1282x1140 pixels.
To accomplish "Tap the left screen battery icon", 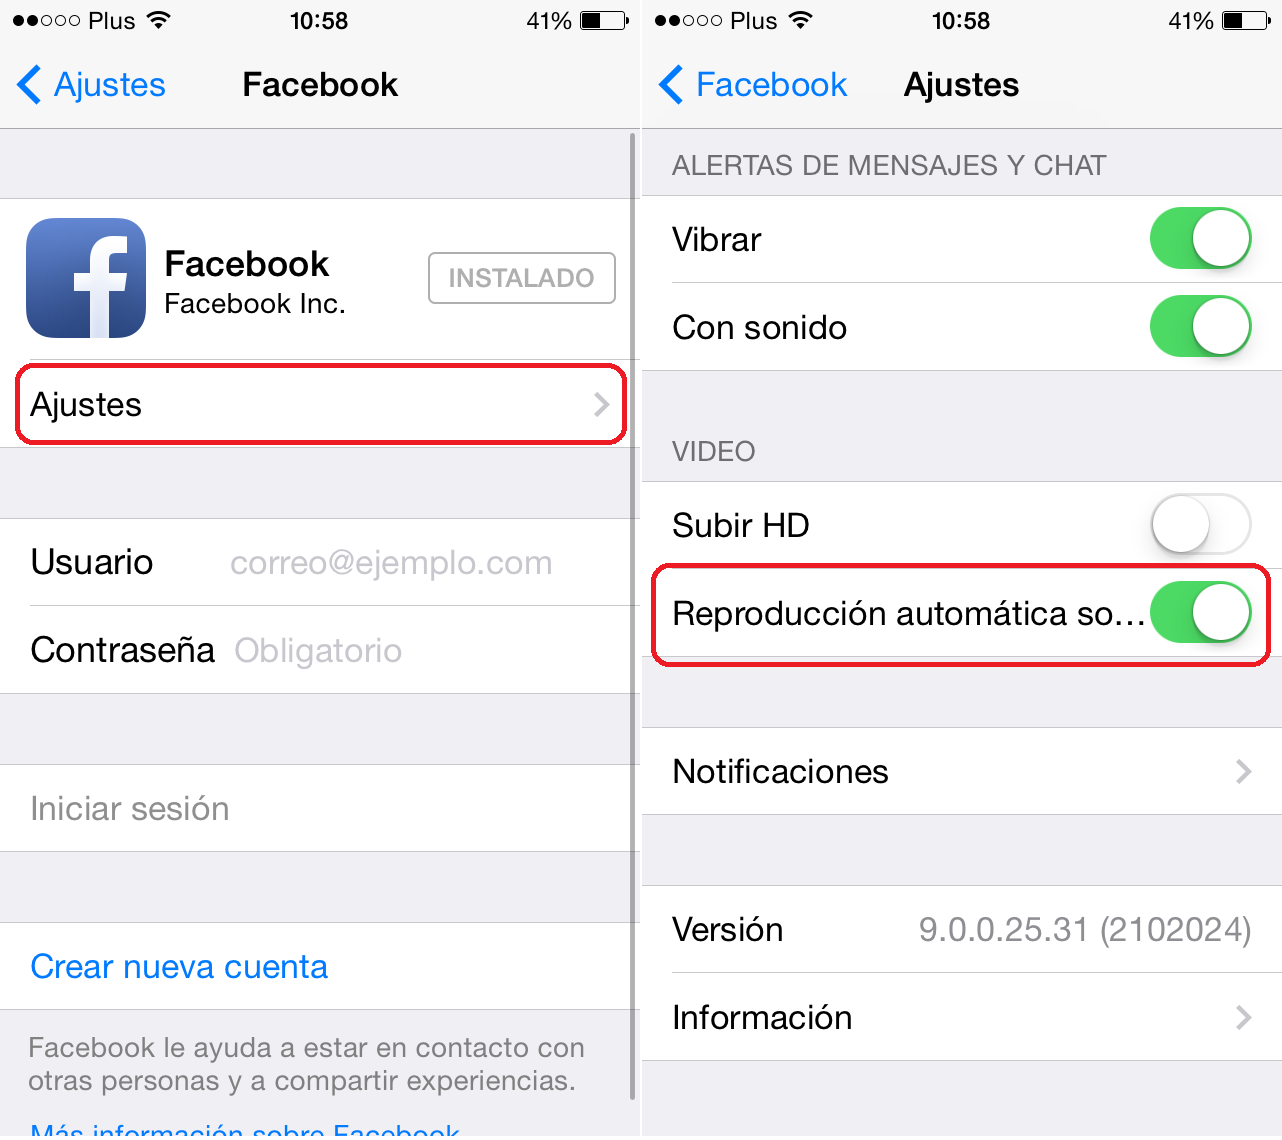I will click(x=604, y=20).
